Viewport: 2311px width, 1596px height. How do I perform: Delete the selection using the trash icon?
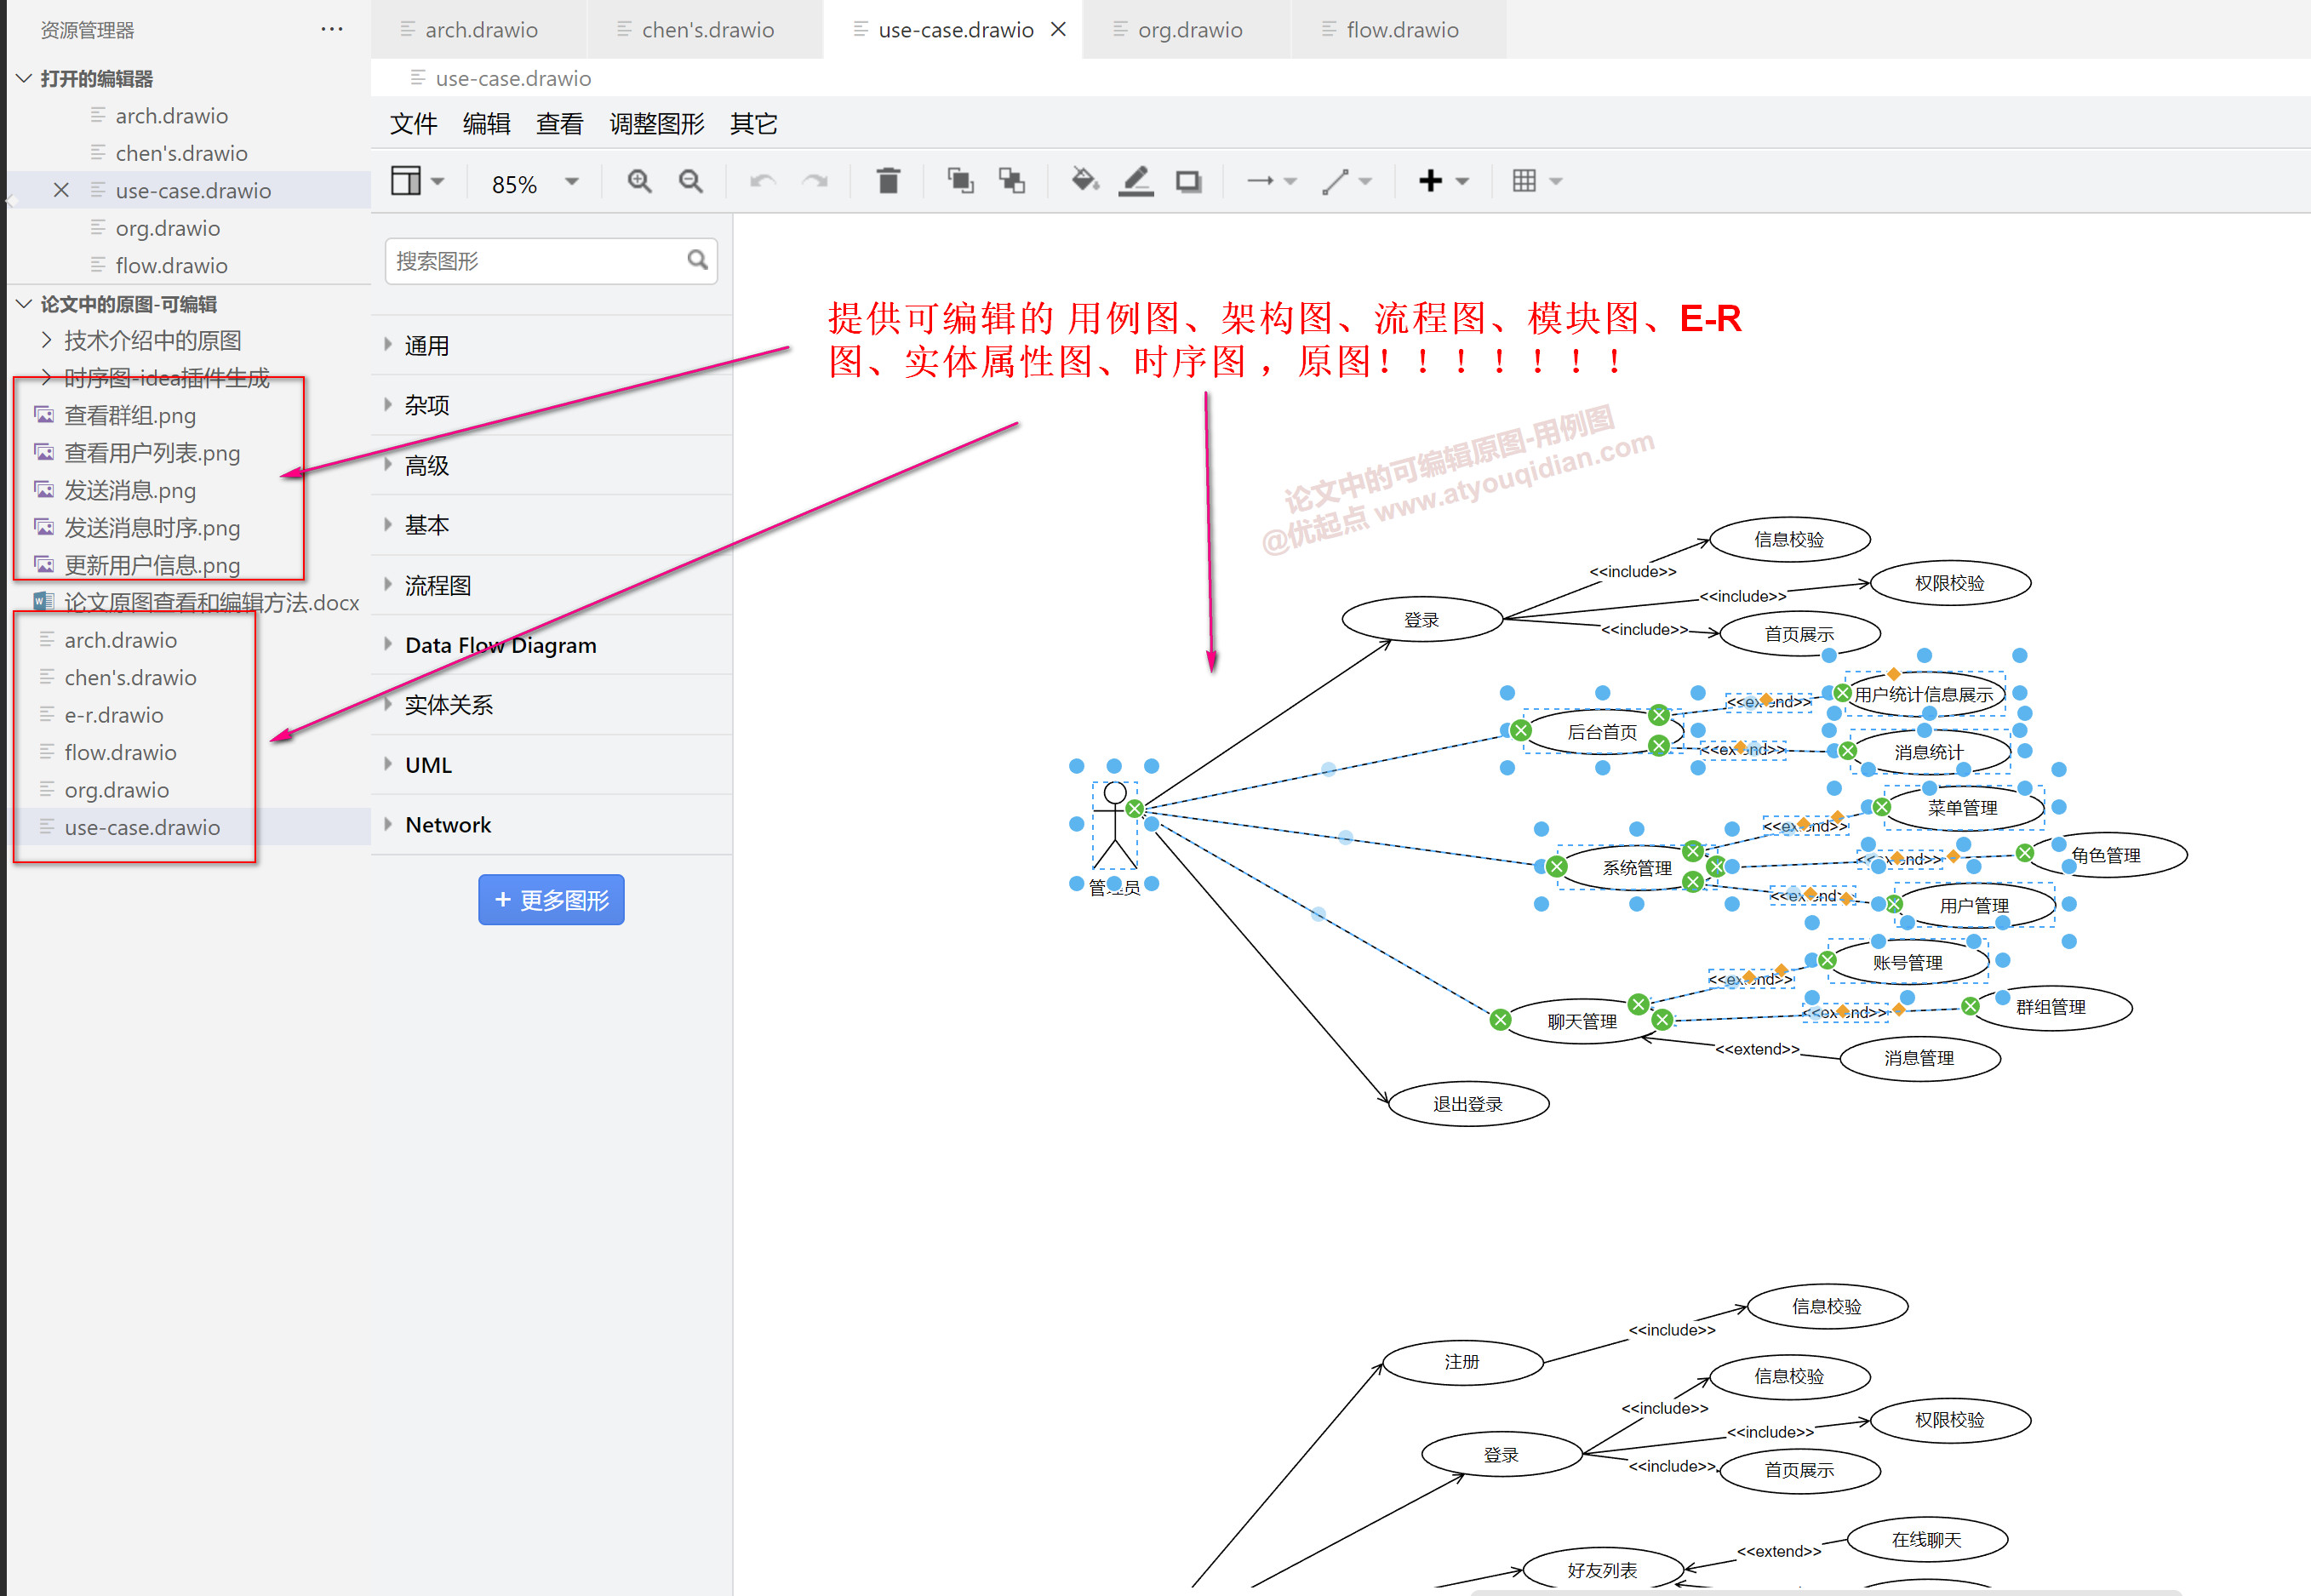(x=887, y=181)
